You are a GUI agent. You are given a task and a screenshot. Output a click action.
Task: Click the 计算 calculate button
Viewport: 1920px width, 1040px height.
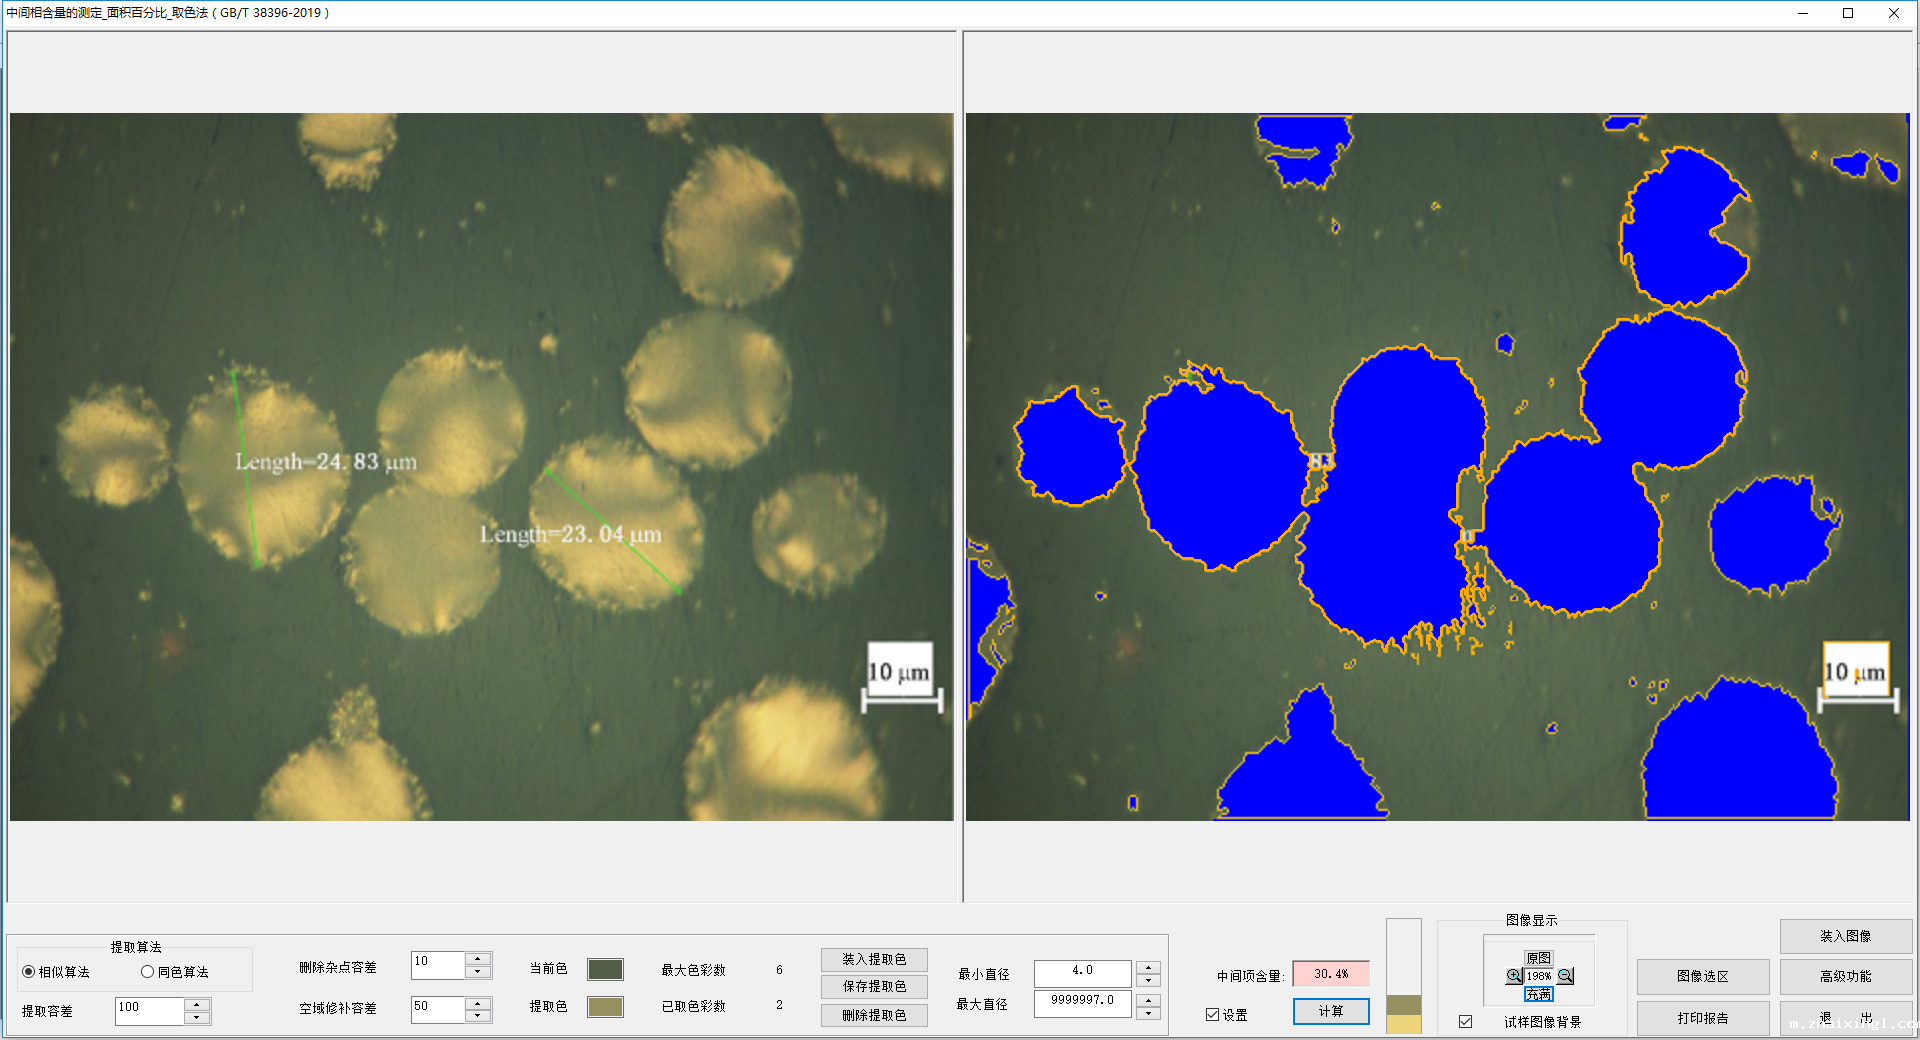coord(1330,1012)
